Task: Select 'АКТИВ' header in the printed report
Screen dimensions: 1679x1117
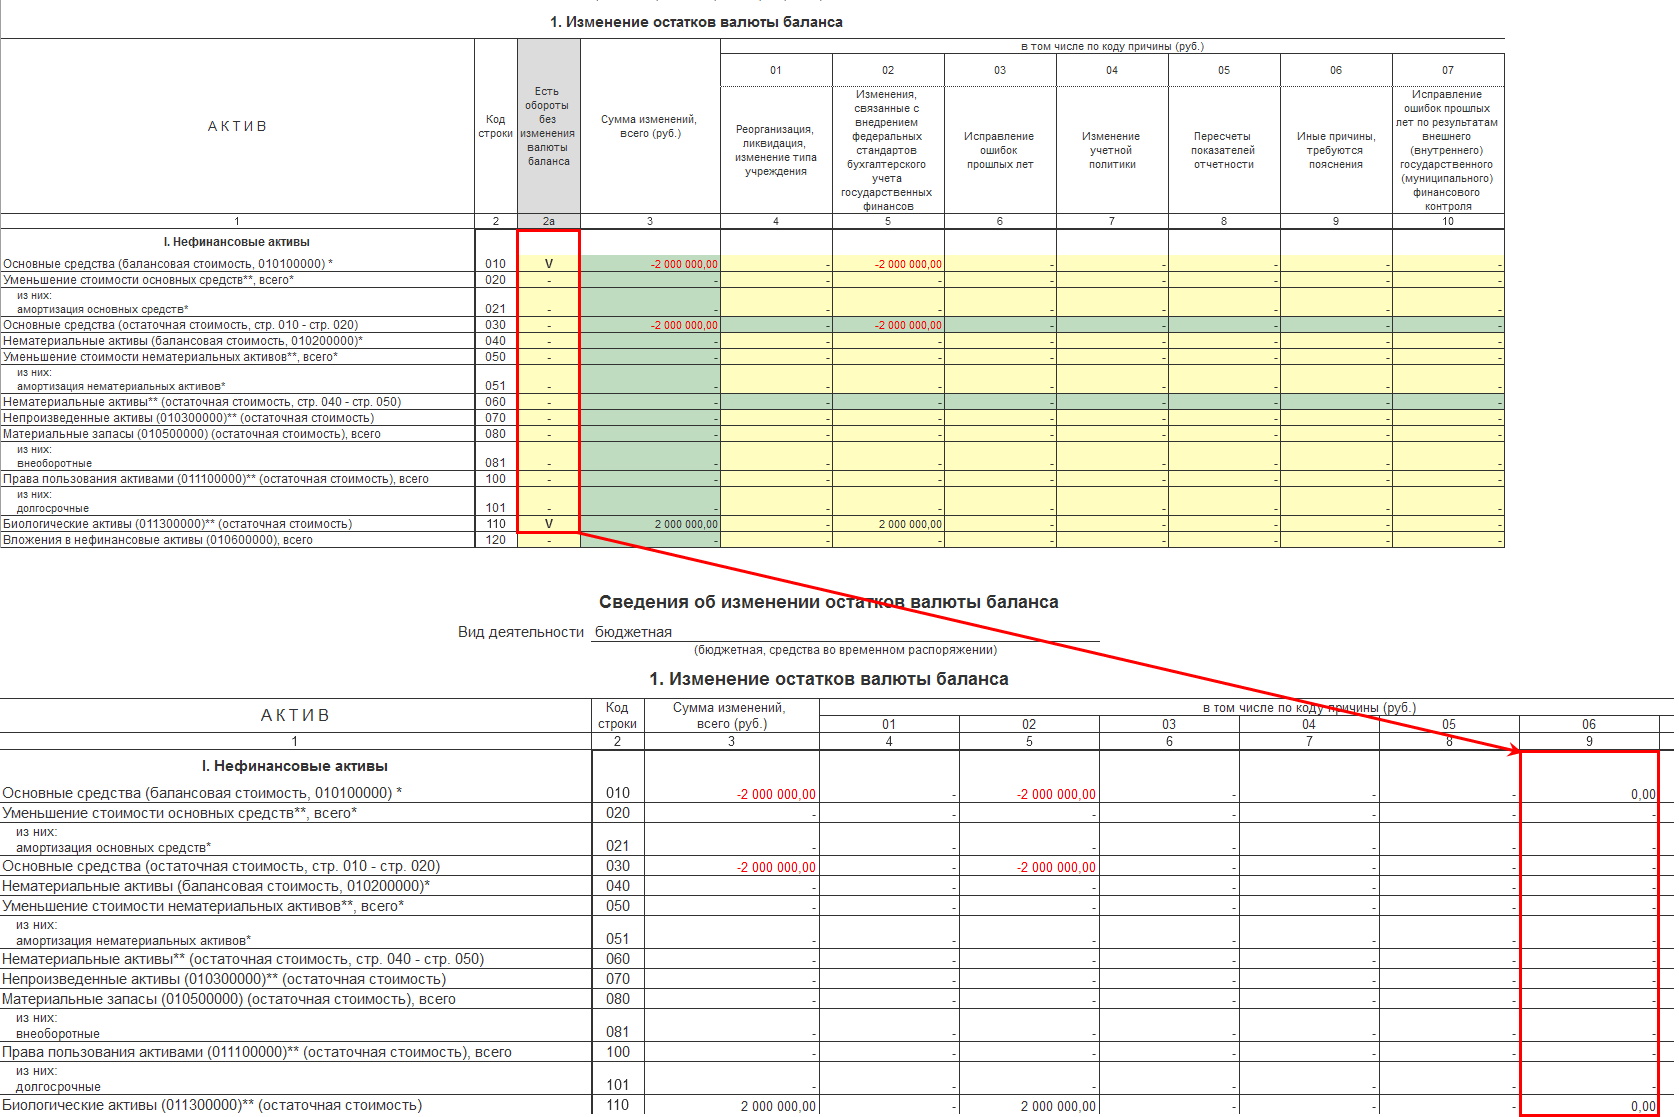Action: [x=295, y=715]
